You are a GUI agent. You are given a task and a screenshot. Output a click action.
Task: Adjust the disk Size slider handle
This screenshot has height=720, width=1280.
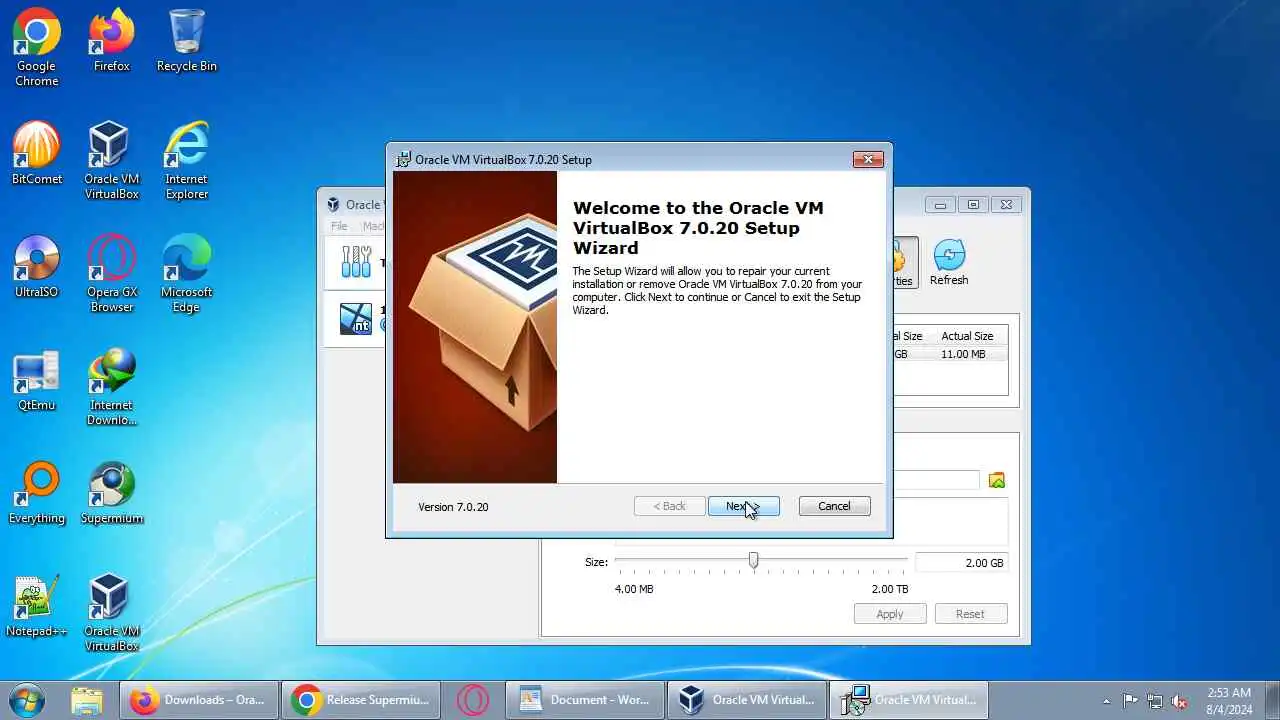[x=754, y=562]
